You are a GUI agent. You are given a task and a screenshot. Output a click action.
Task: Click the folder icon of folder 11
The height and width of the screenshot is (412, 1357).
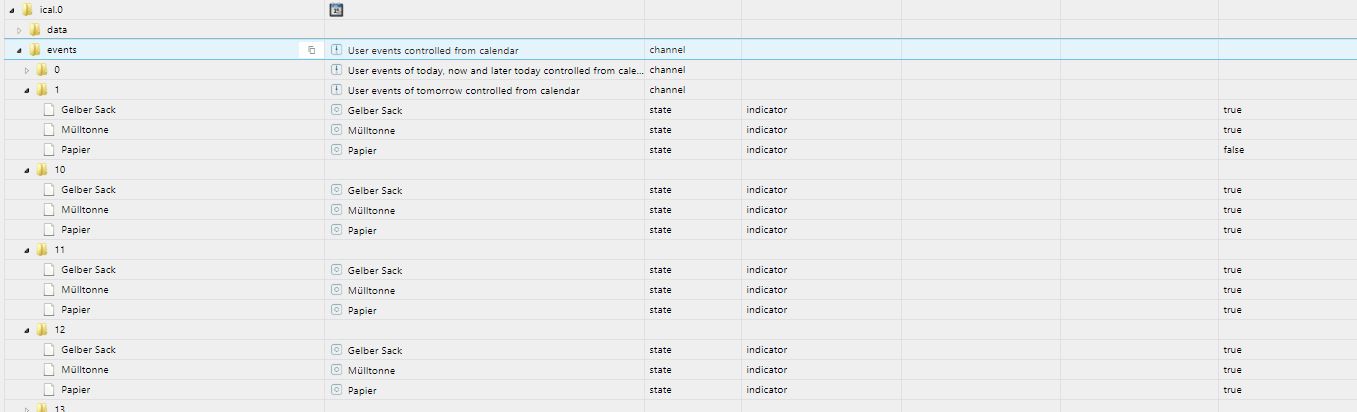[42, 250]
